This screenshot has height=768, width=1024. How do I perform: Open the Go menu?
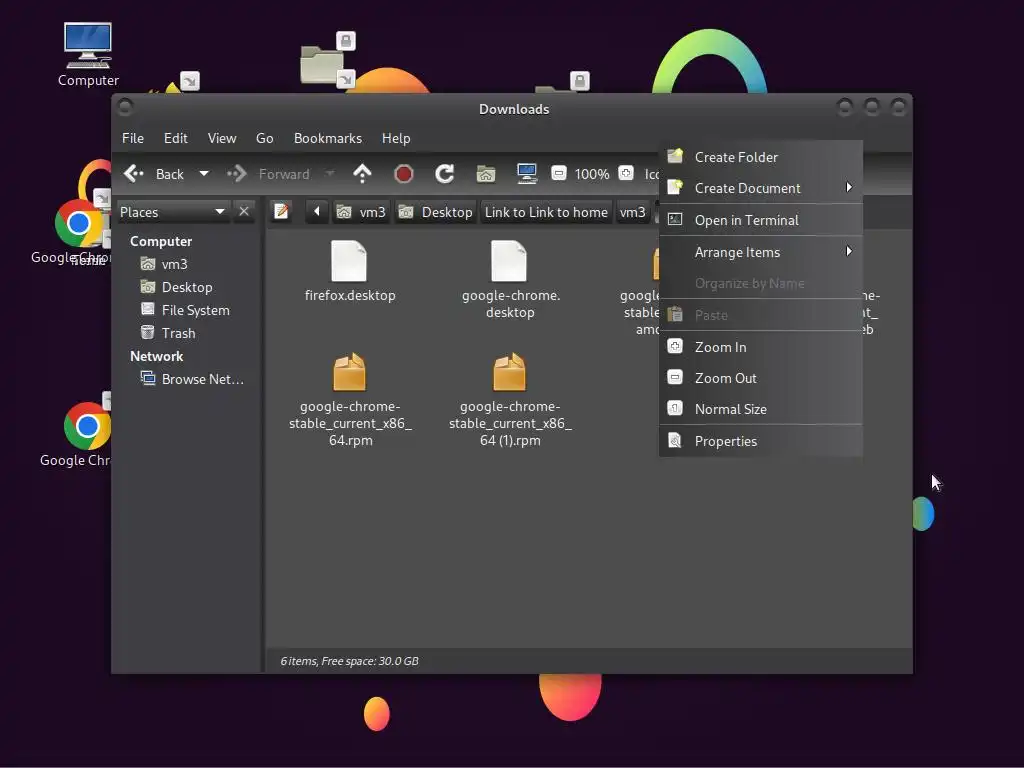coord(264,138)
